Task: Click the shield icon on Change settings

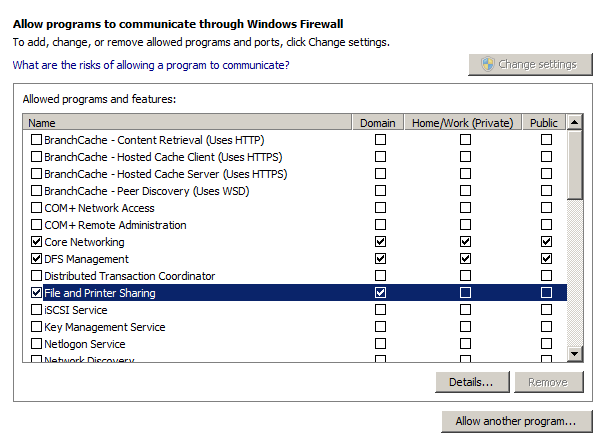Action: pyautogui.click(x=487, y=64)
